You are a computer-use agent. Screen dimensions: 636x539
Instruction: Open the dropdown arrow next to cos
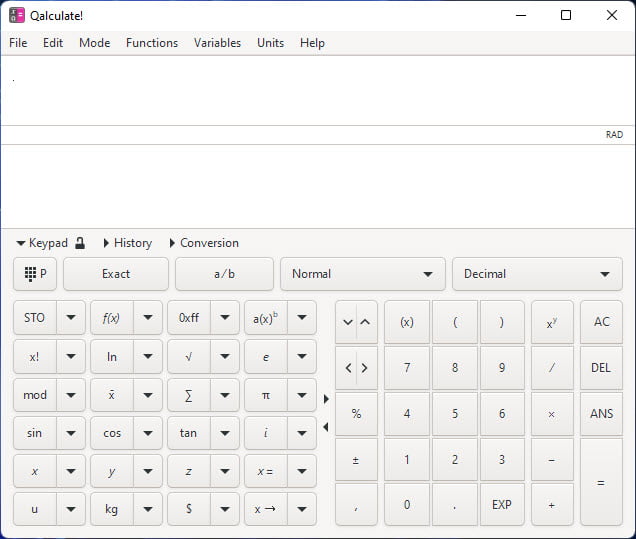[x=148, y=433]
